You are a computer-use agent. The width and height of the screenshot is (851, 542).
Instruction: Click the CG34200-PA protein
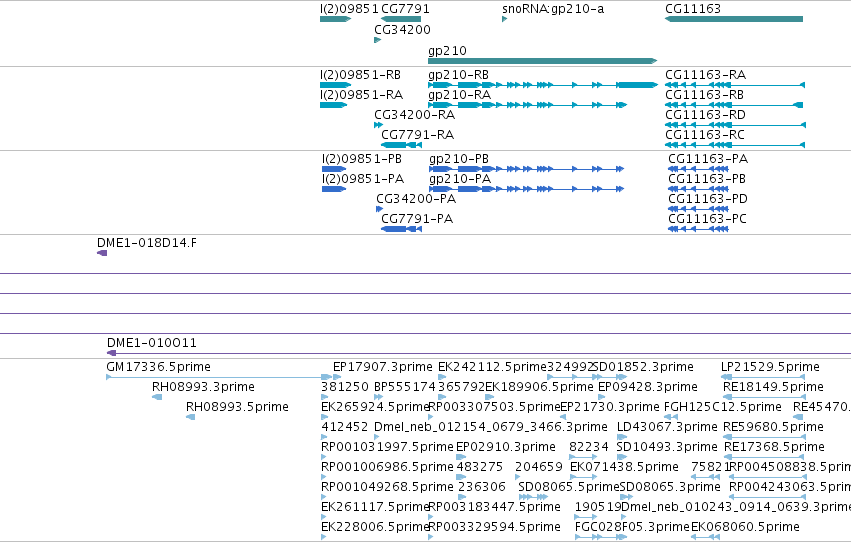point(379,209)
